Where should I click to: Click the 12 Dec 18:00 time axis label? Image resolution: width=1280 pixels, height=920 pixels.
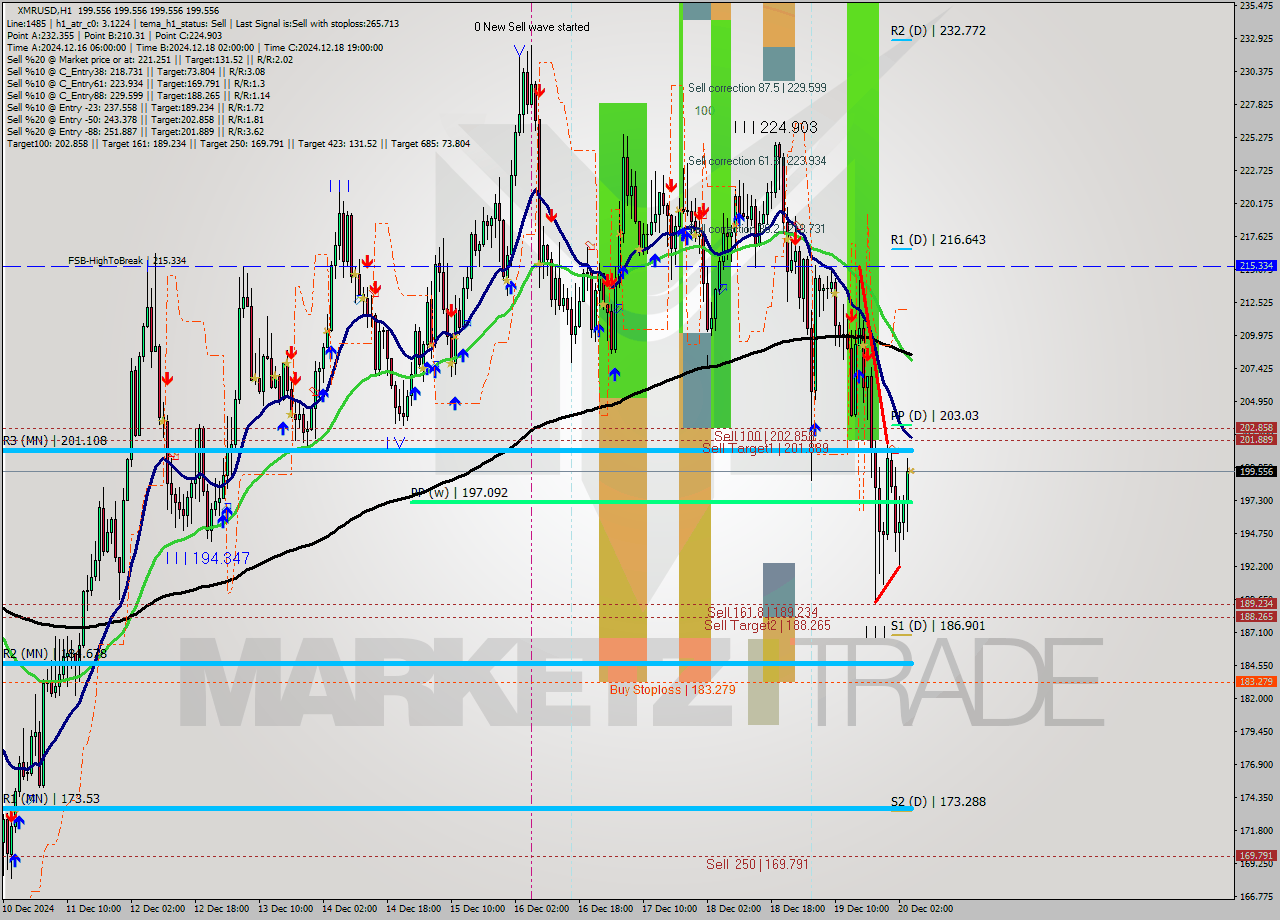[222, 909]
